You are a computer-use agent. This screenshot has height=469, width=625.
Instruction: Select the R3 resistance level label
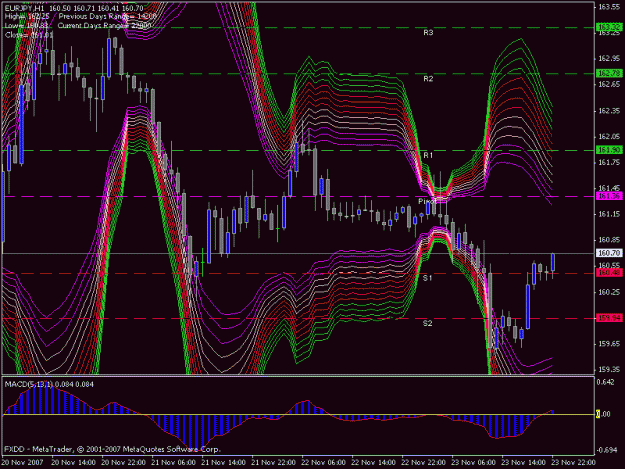click(x=428, y=33)
